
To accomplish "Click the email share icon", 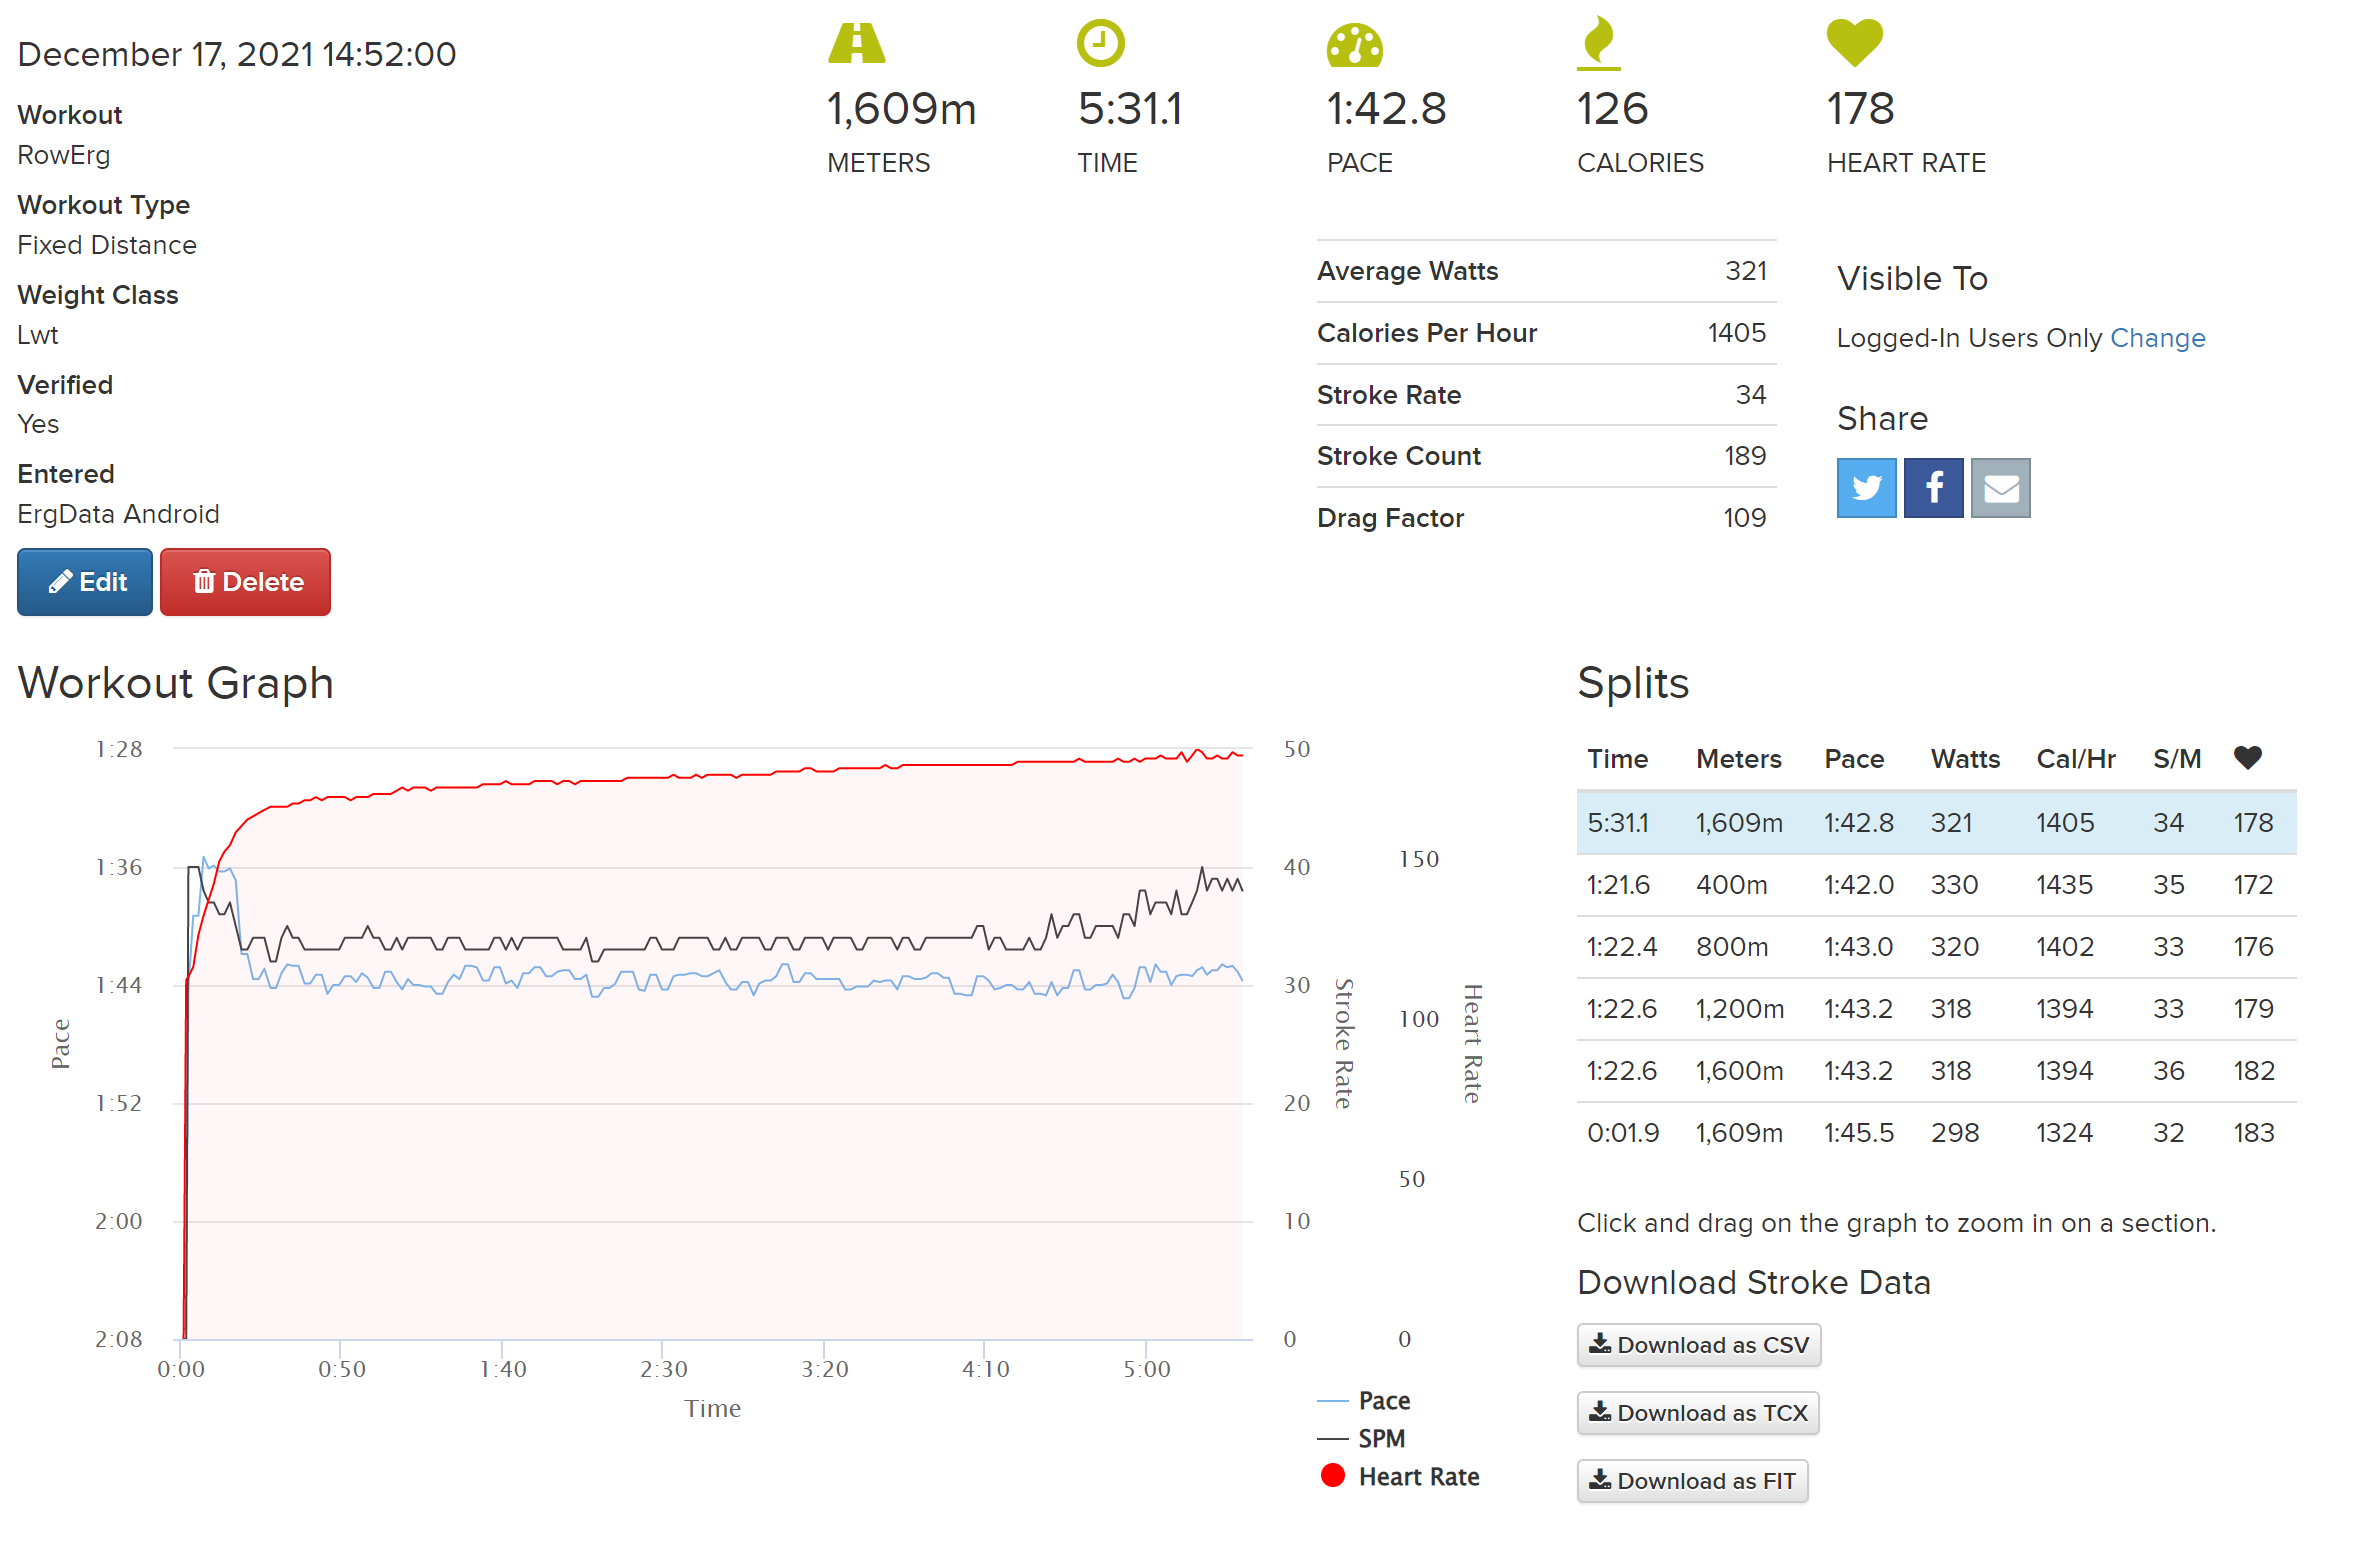I will [1999, 488].
